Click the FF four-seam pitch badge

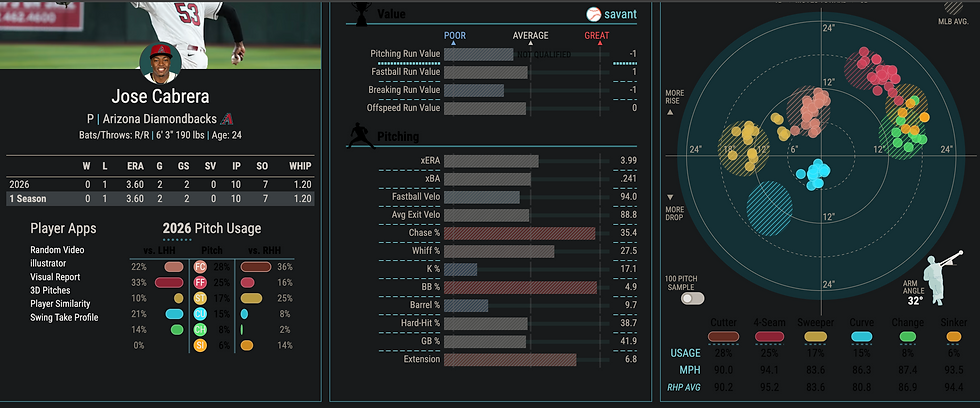tap(200, 282)
